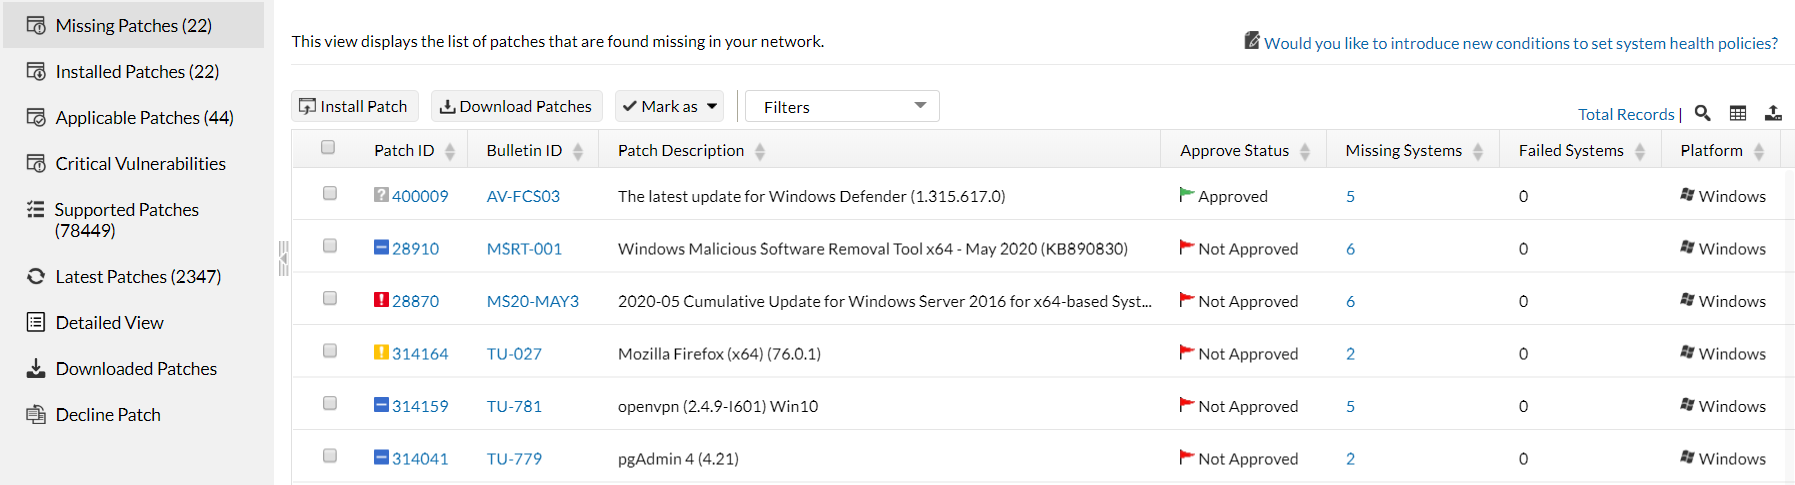
Task: Click the green Approved flag for Windows Defender
Action: tap(1187, 195)
